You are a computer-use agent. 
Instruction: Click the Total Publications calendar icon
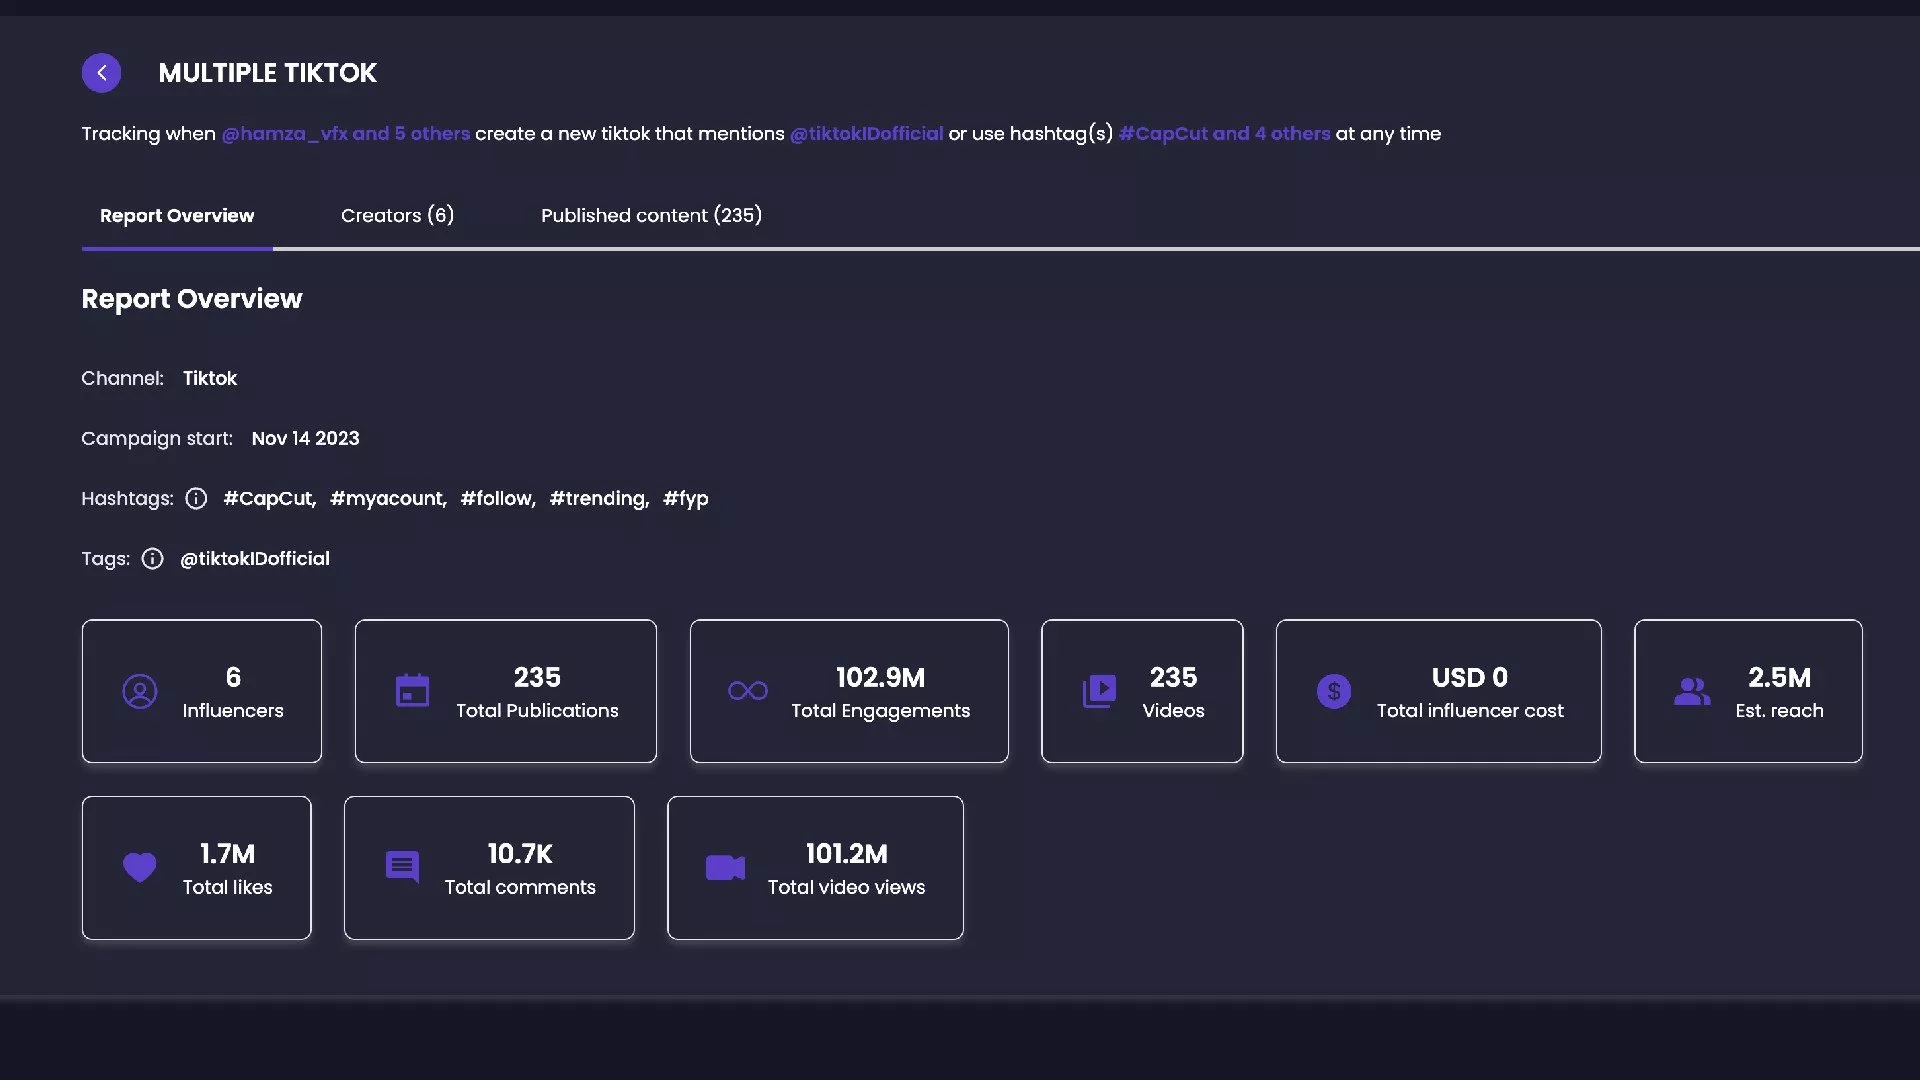(412, 691)
